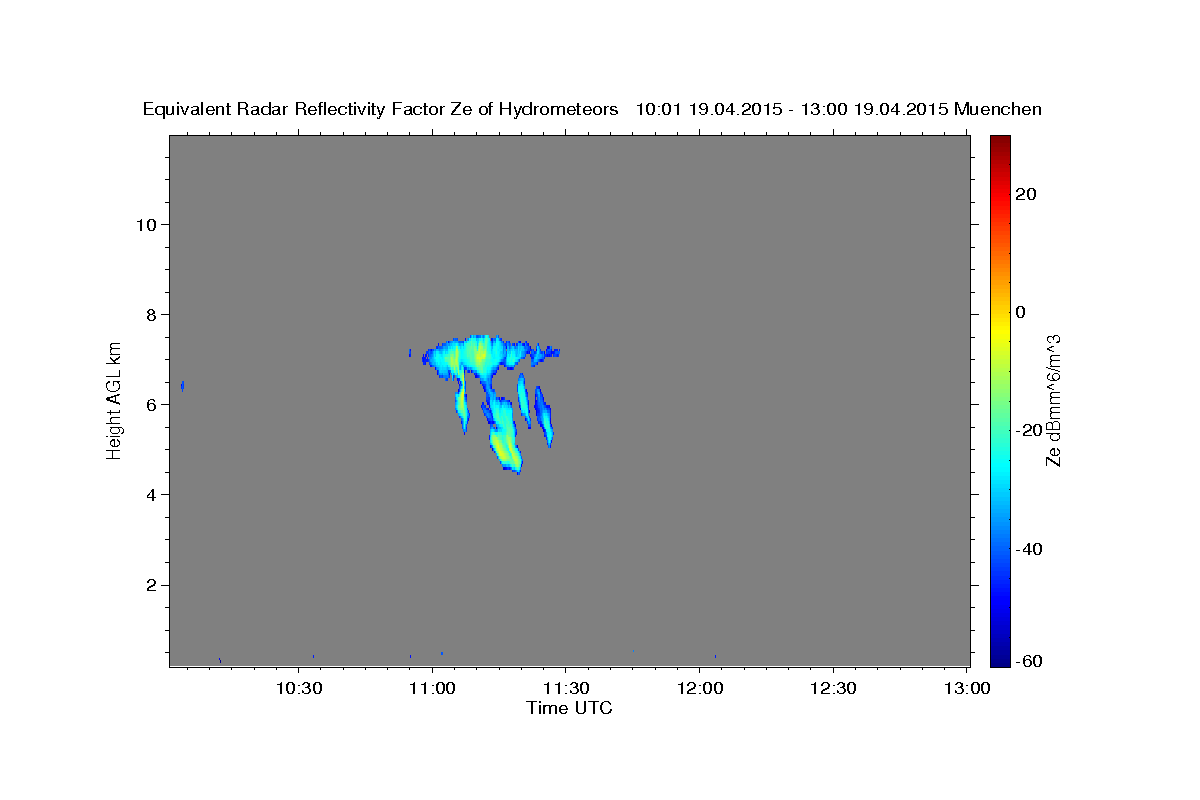1200x800 pixels.
Task: Click the colorbar label 'Ze dBmm^6/m^3'
Action: coord(1053,400)
